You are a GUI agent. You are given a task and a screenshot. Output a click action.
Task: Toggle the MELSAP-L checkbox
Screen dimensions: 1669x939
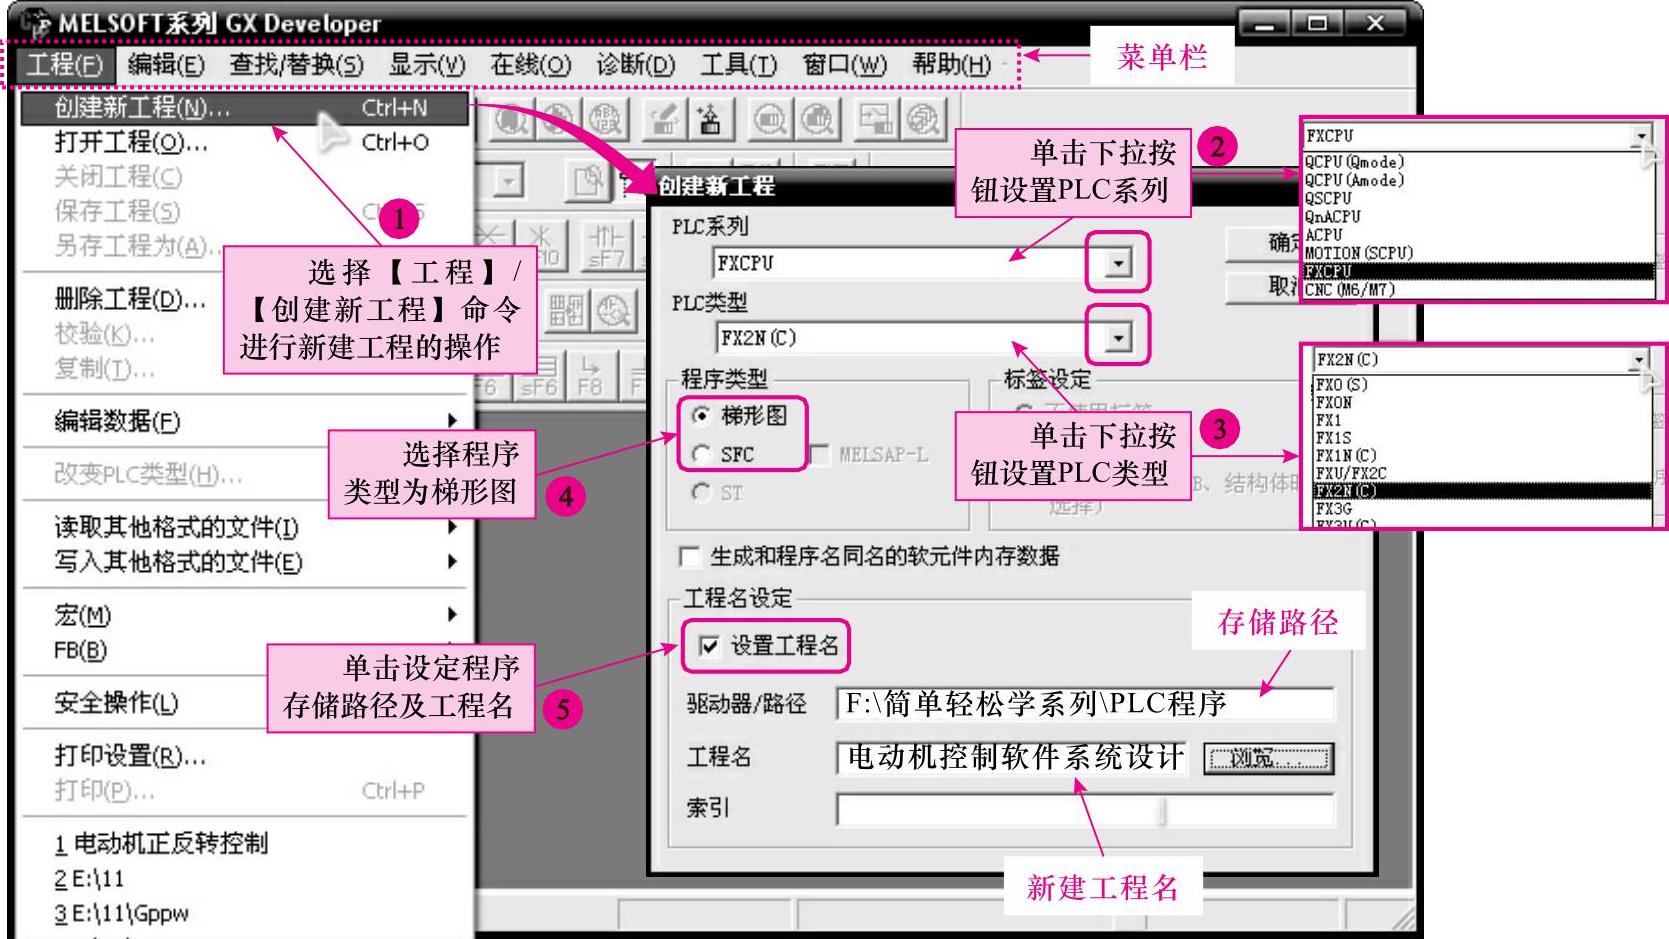(821, 455)
